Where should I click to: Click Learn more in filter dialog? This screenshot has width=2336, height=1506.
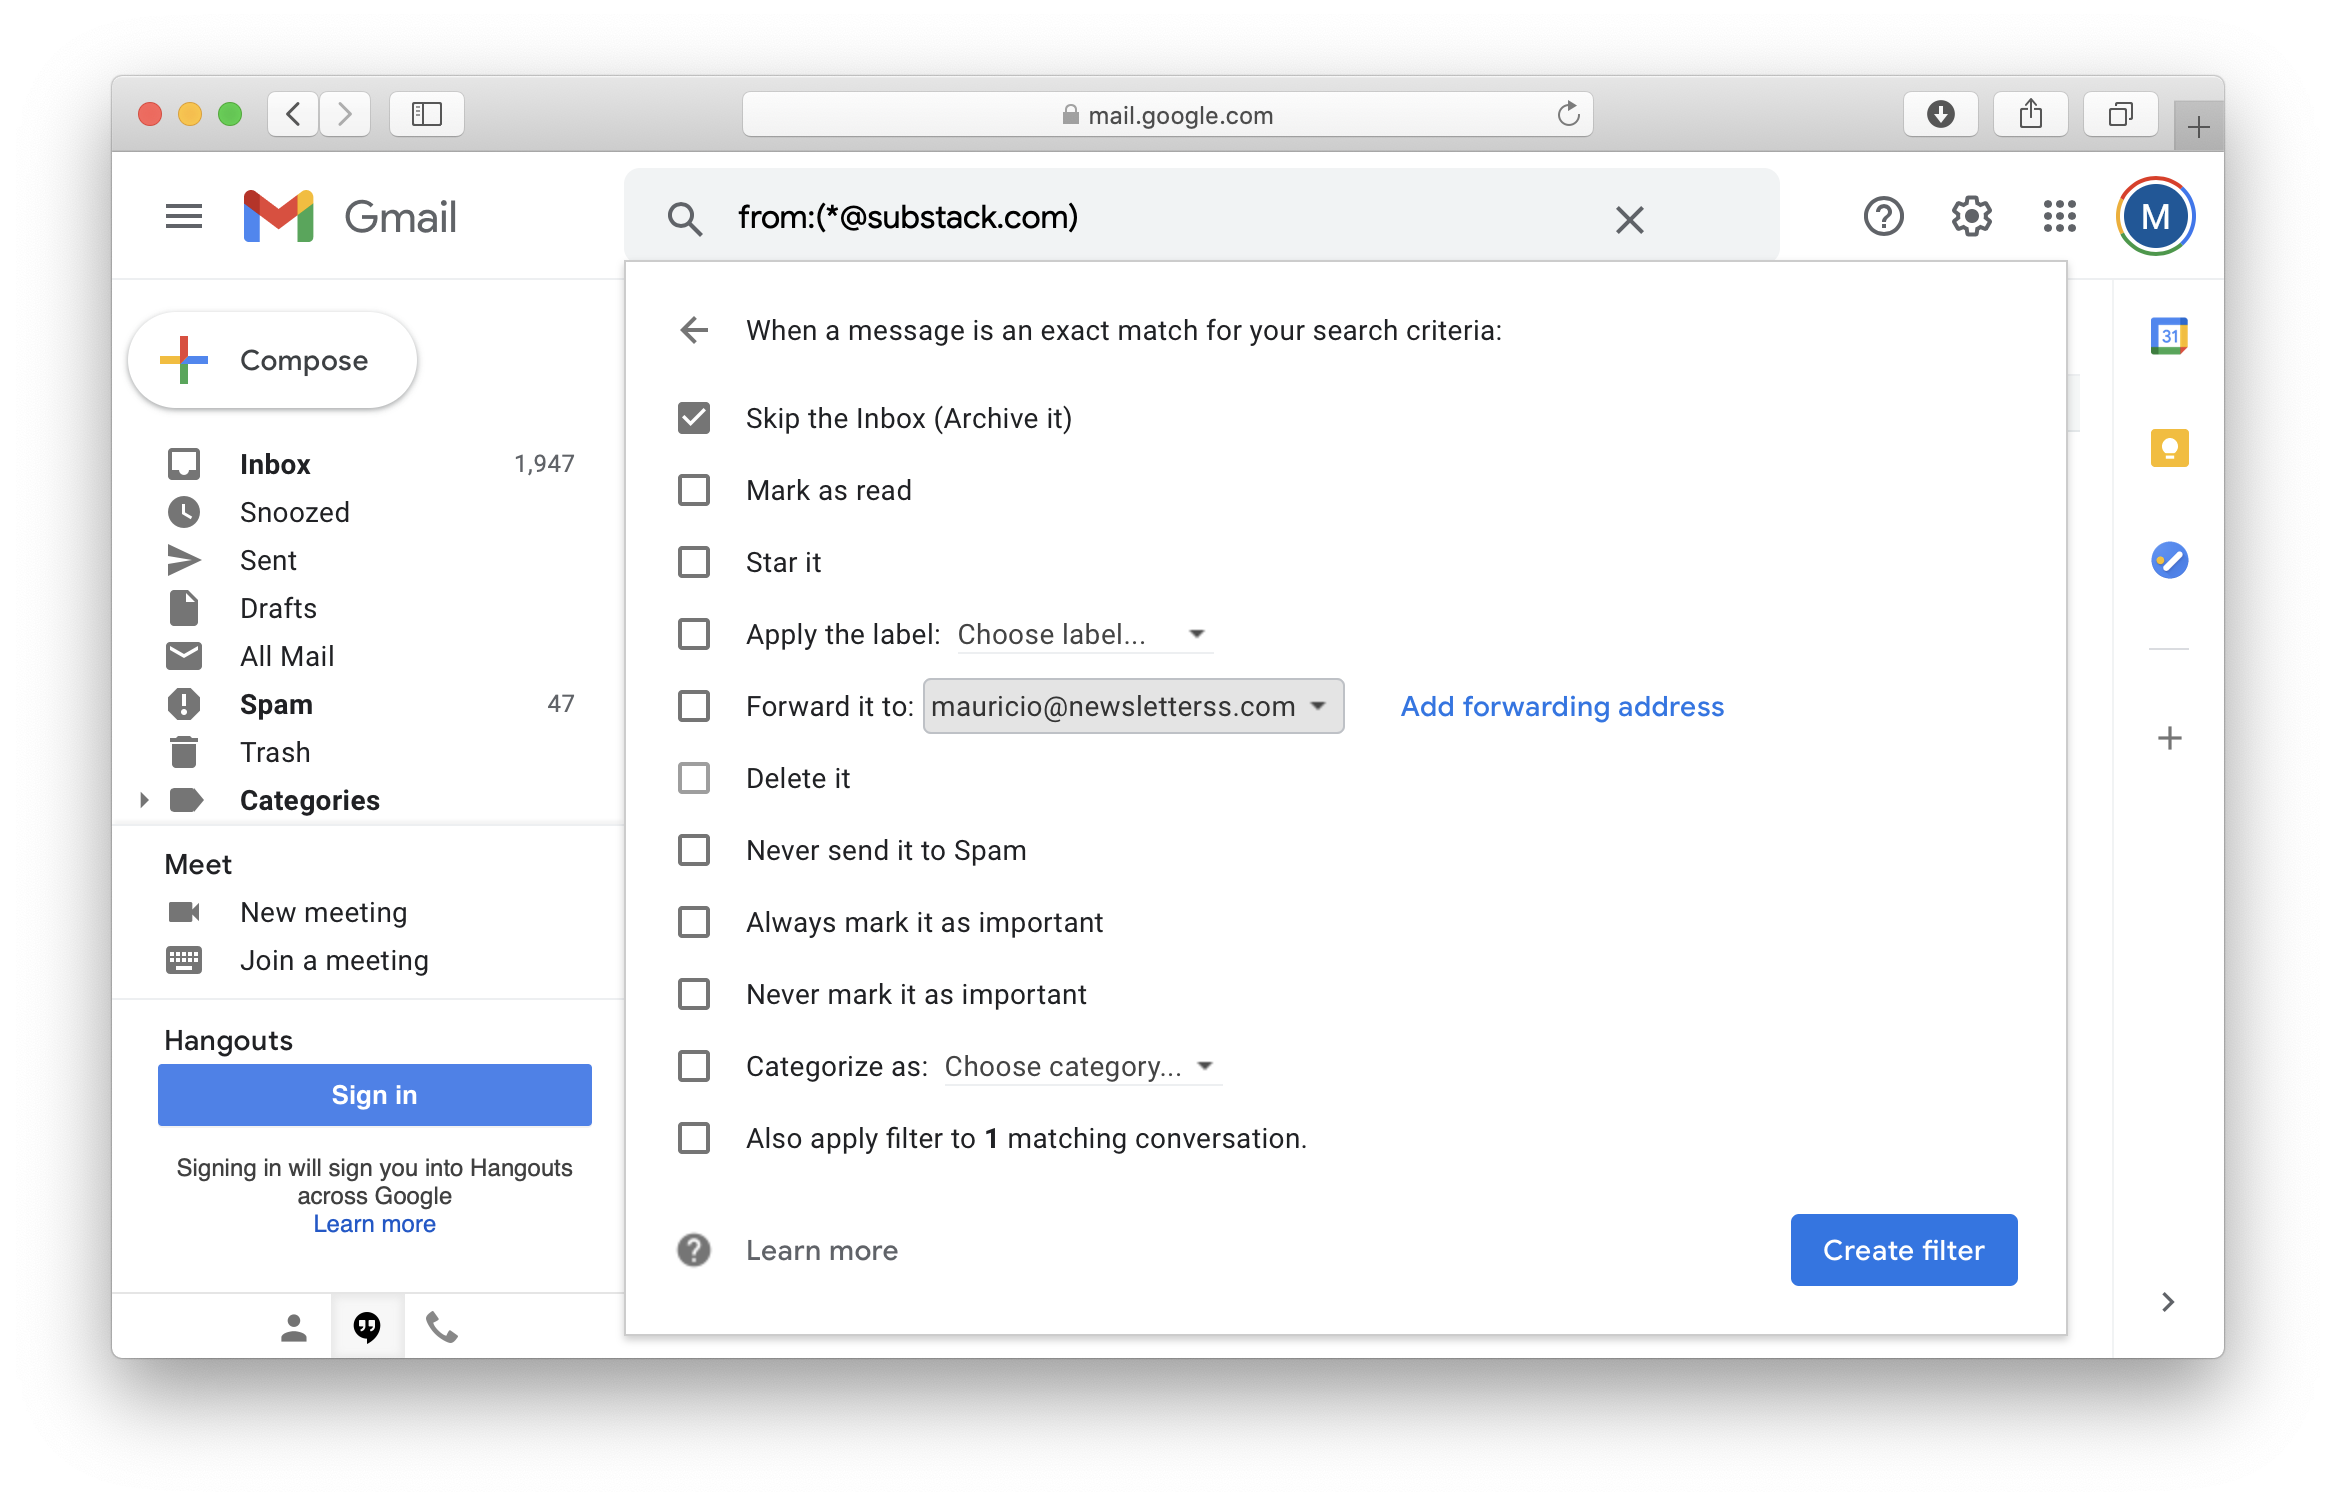point(822,1250)
